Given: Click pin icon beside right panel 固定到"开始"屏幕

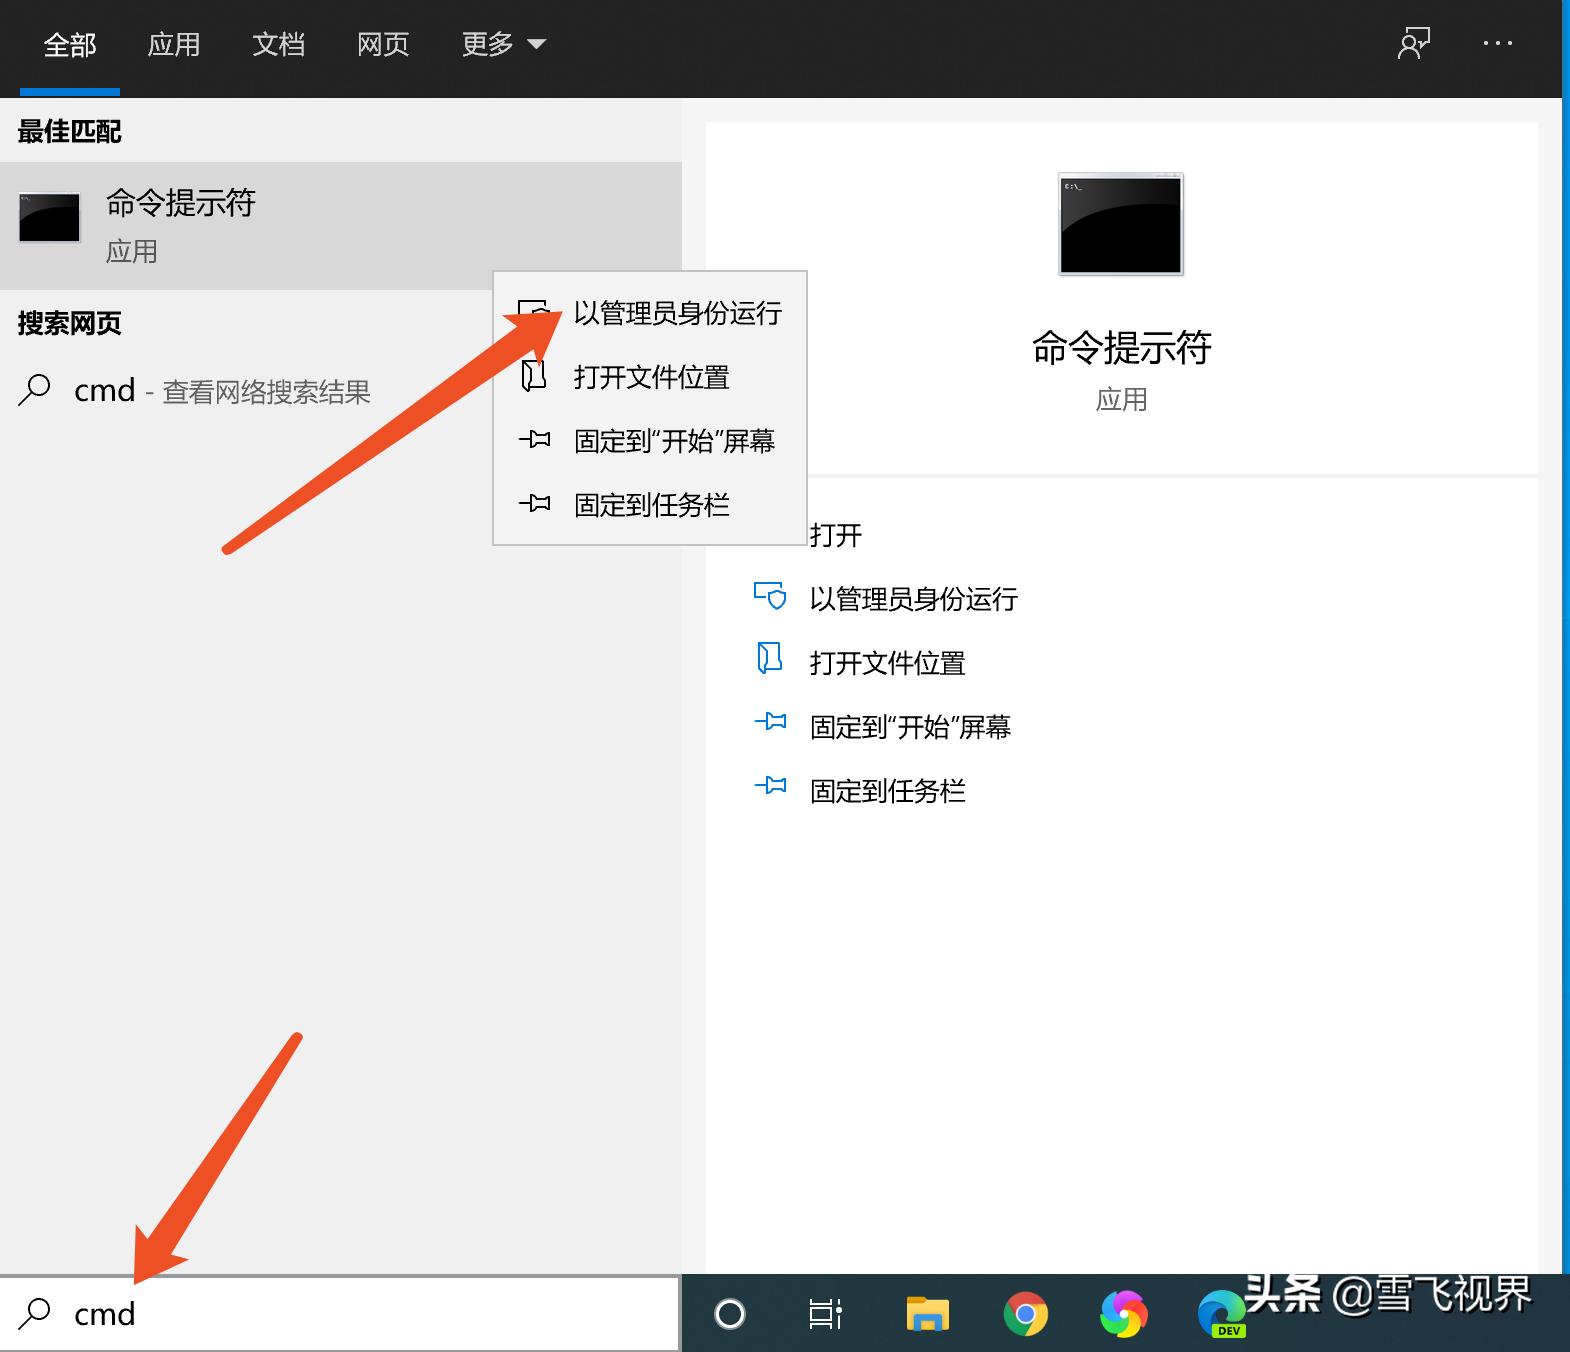Looking at the screenshot, I should click(x=770, y=721).
